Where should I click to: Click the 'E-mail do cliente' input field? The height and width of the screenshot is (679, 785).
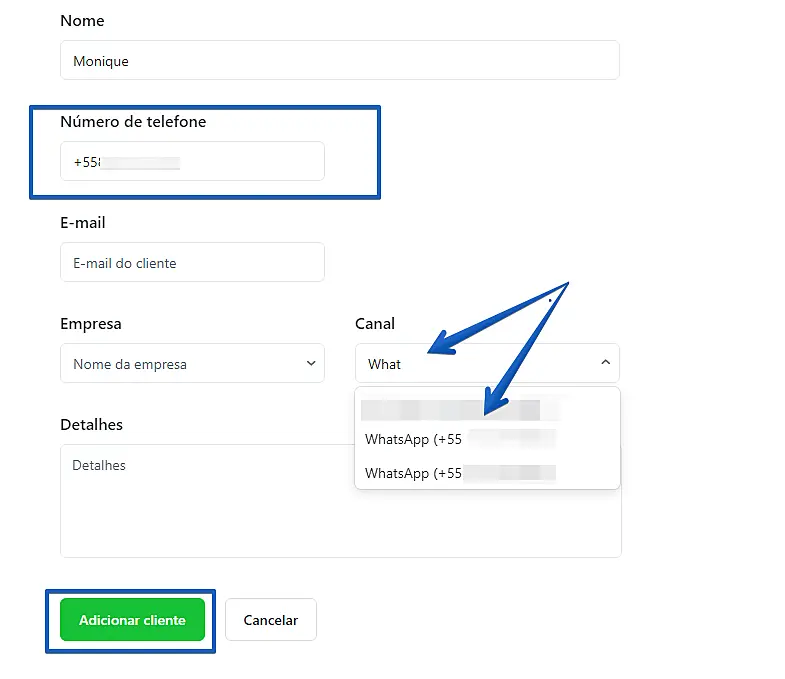(x=192, y=263)
